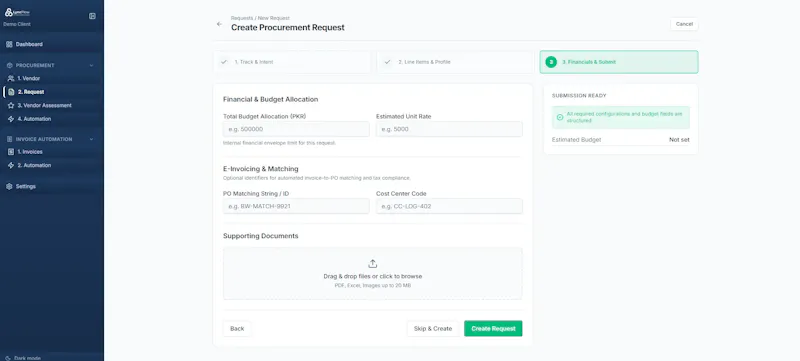This screenshot has width=800, height=361.
Task: Click the Create Procurement Request title
Action: pyautogui.click(x=288, y=28)
